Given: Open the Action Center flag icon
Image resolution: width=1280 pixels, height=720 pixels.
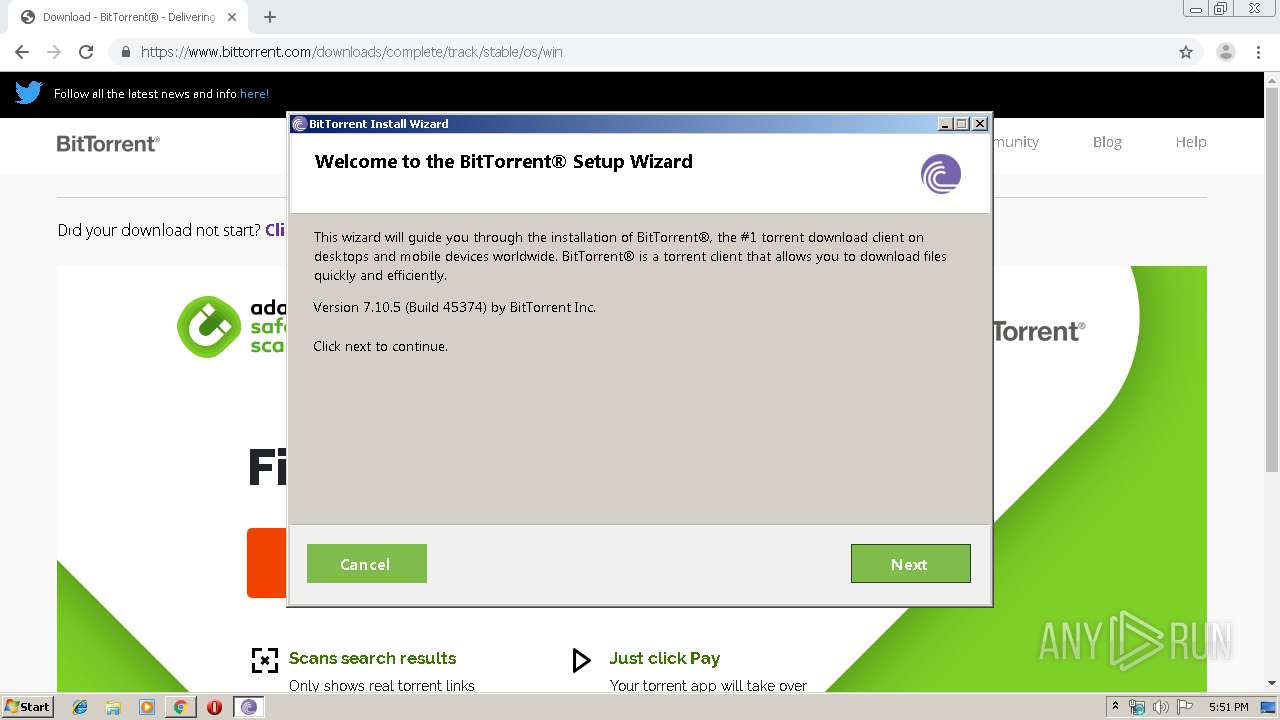Looking at the screenshot, I should tap(1185, 707).
